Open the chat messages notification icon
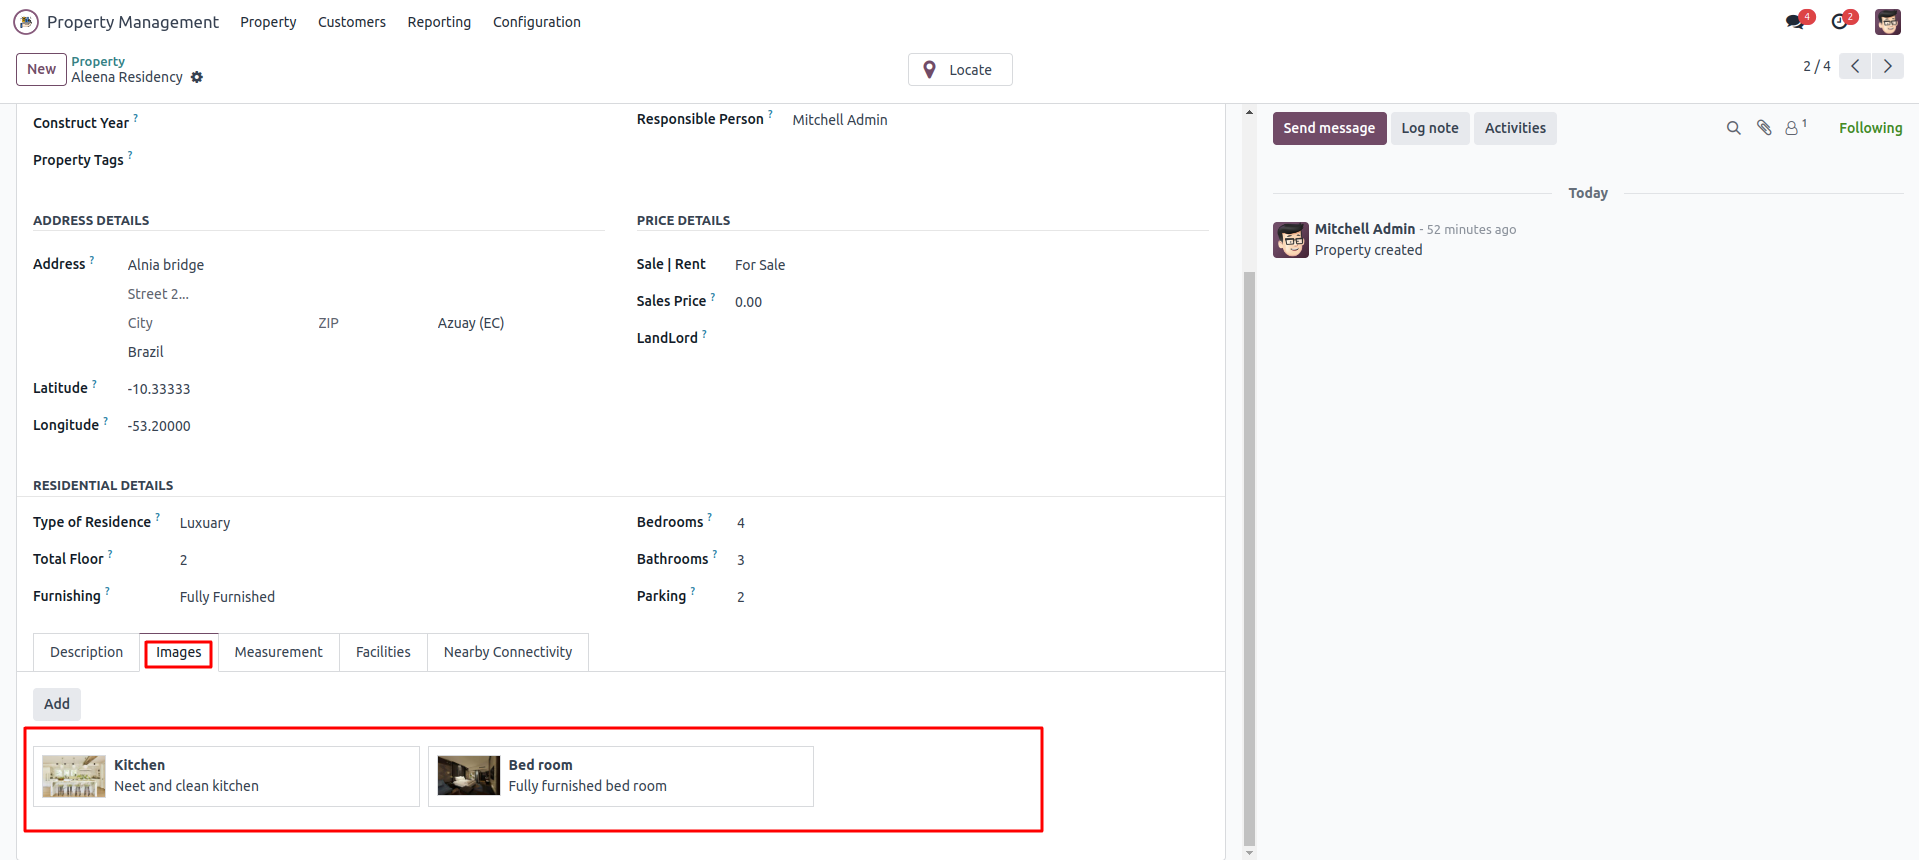 pos(1796,21)
